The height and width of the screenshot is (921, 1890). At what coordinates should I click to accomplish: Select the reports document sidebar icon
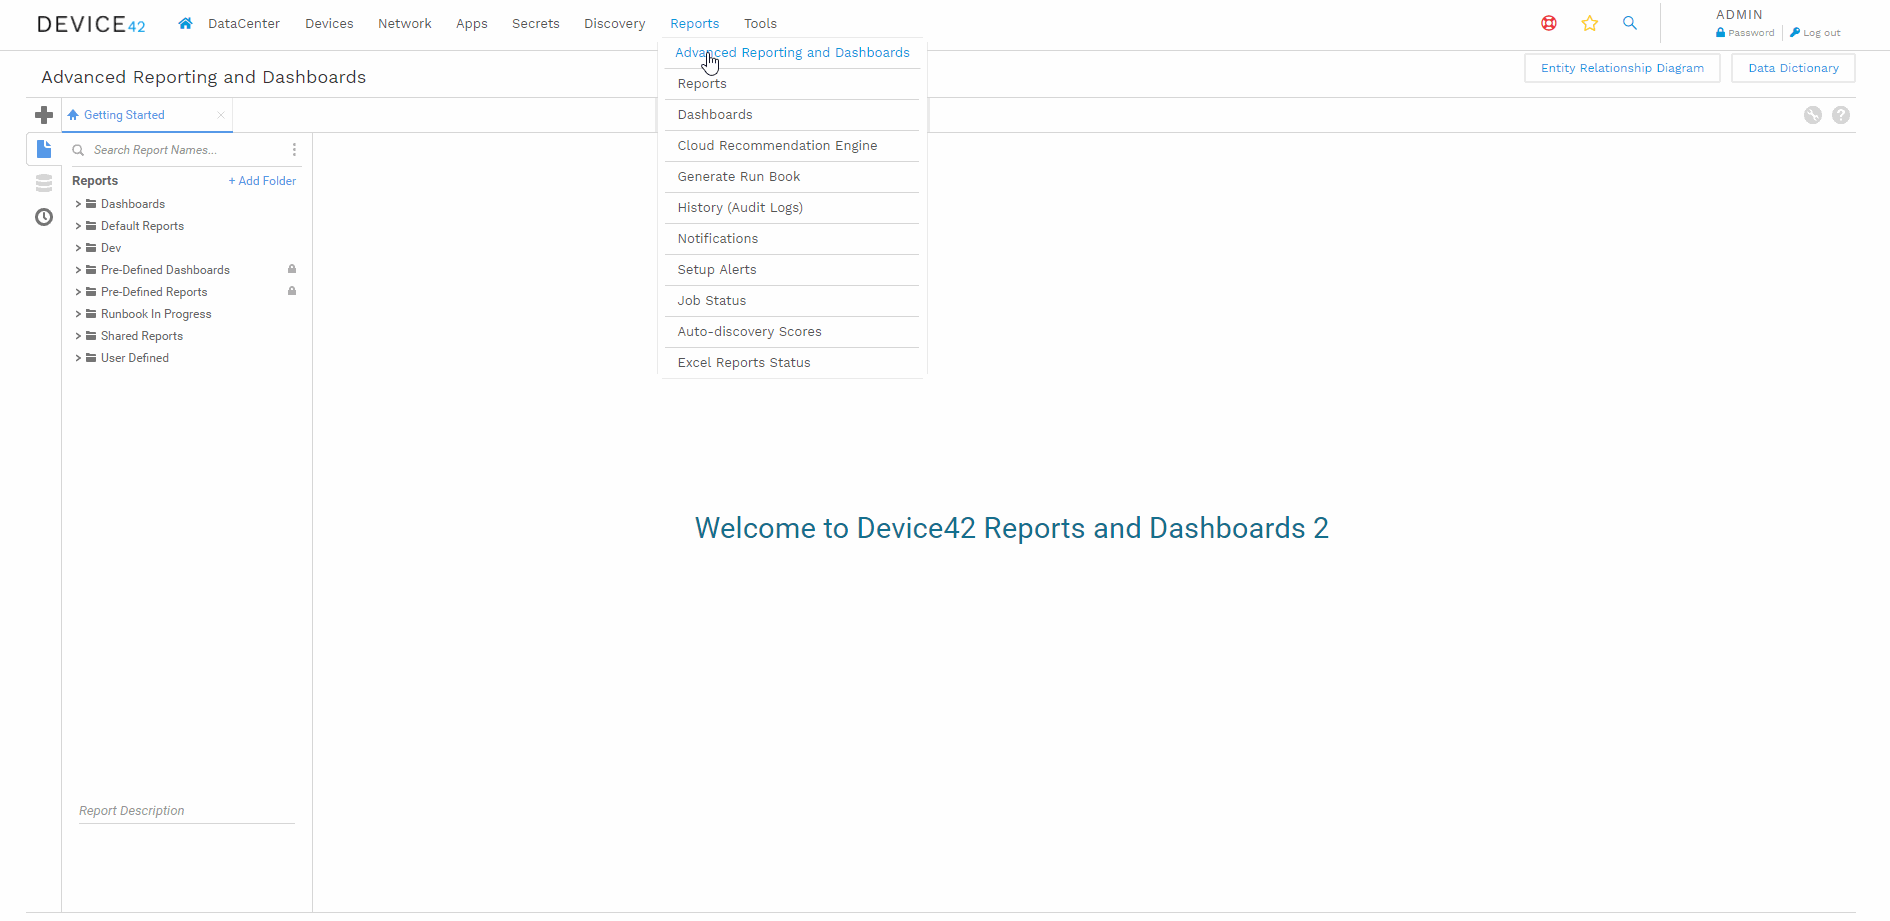point(44,149)
